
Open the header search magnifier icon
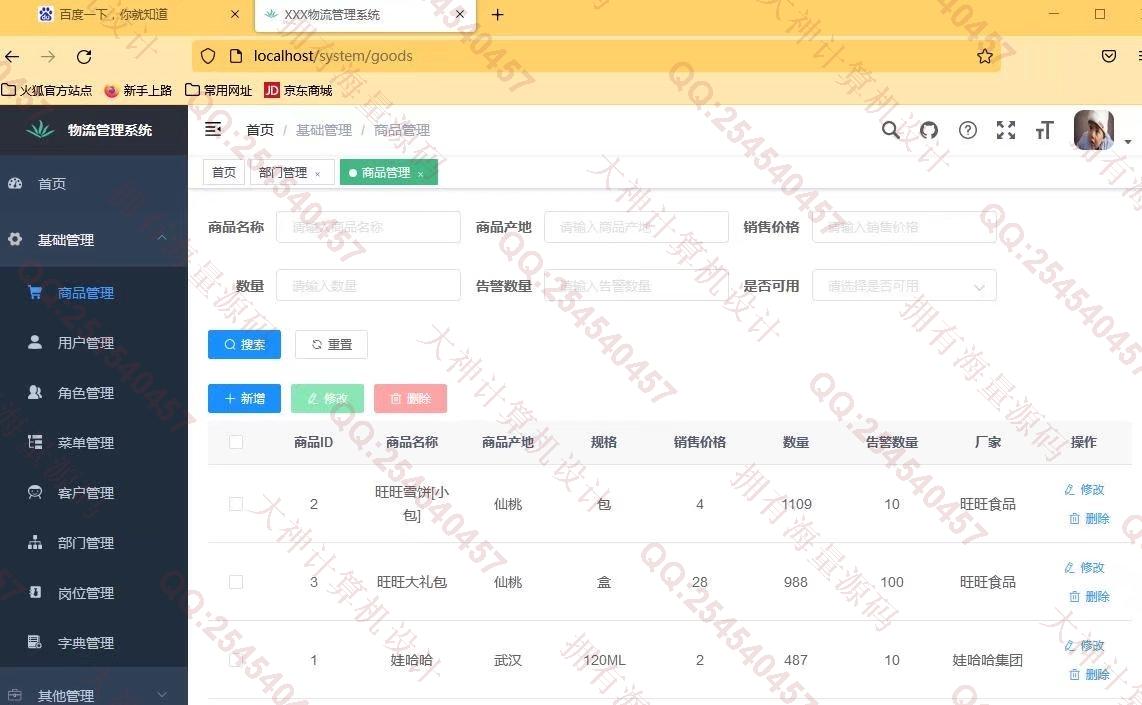[890, 130]
